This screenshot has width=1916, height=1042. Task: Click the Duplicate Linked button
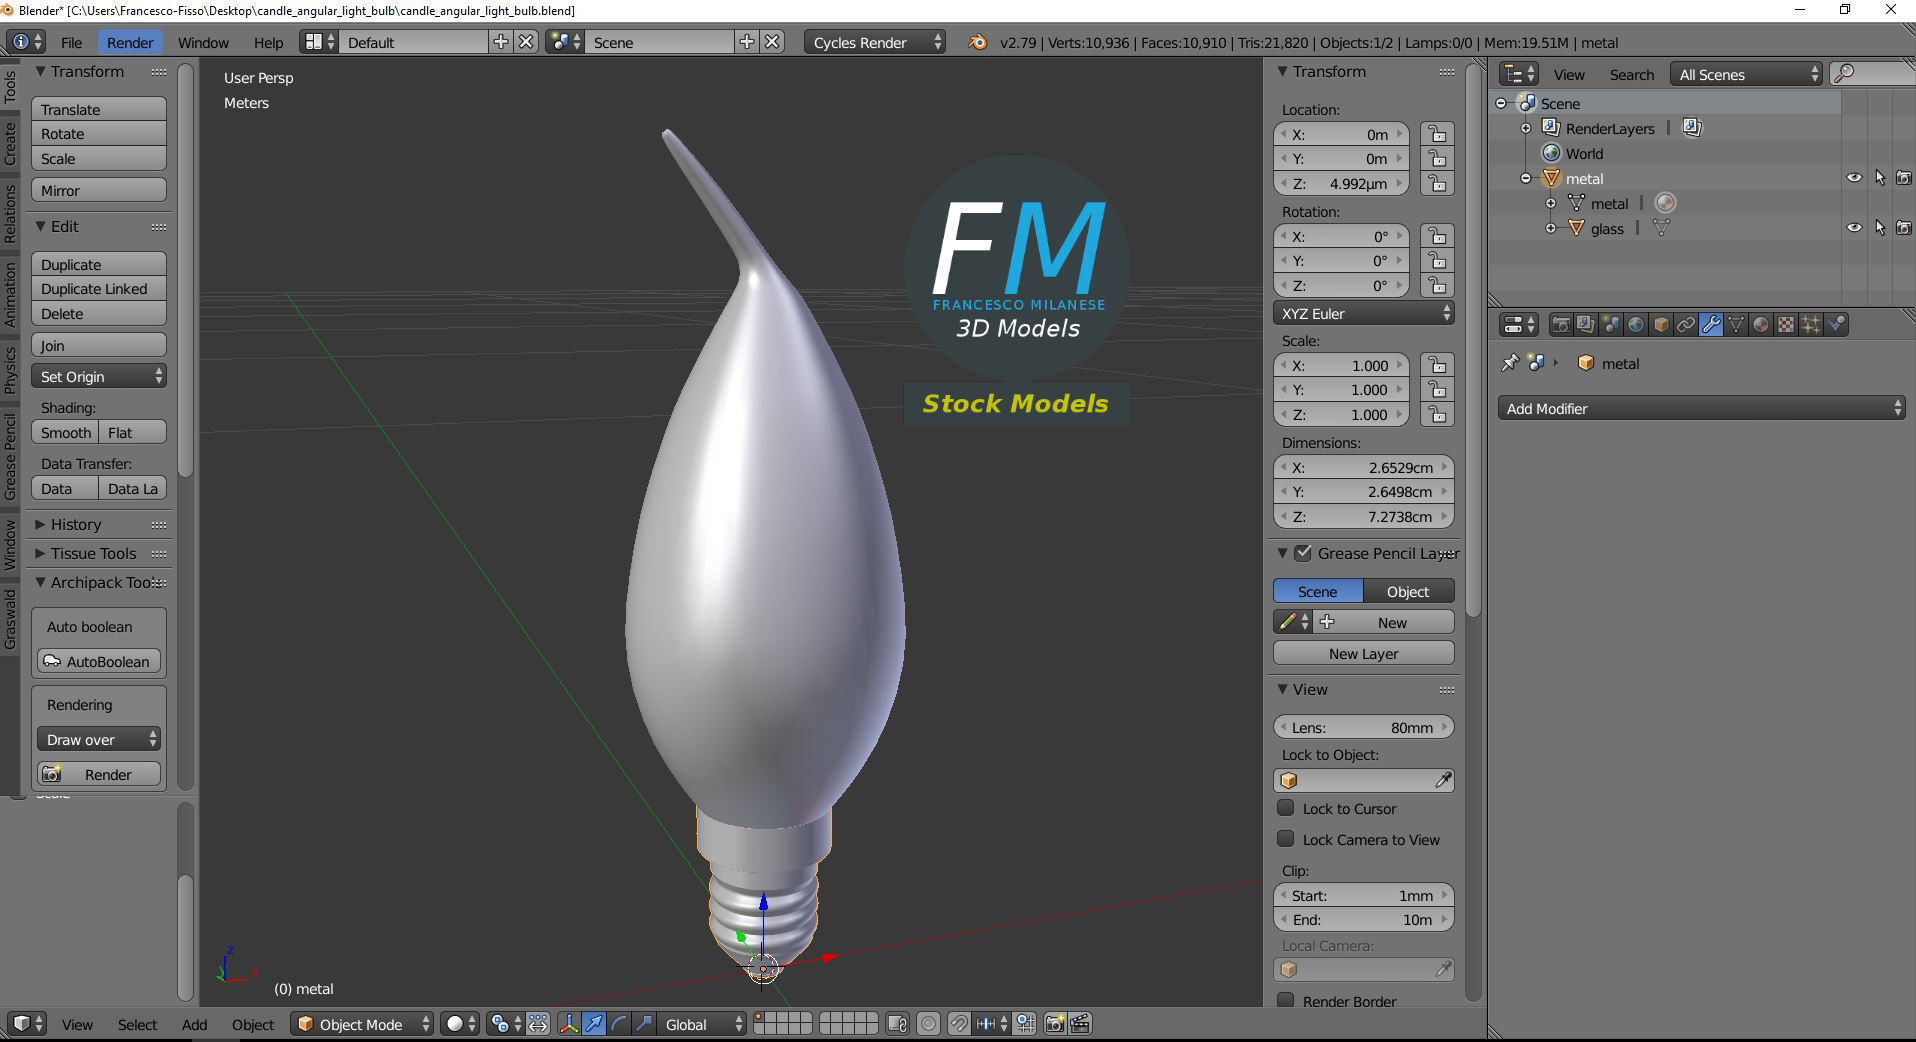(99, 288)
